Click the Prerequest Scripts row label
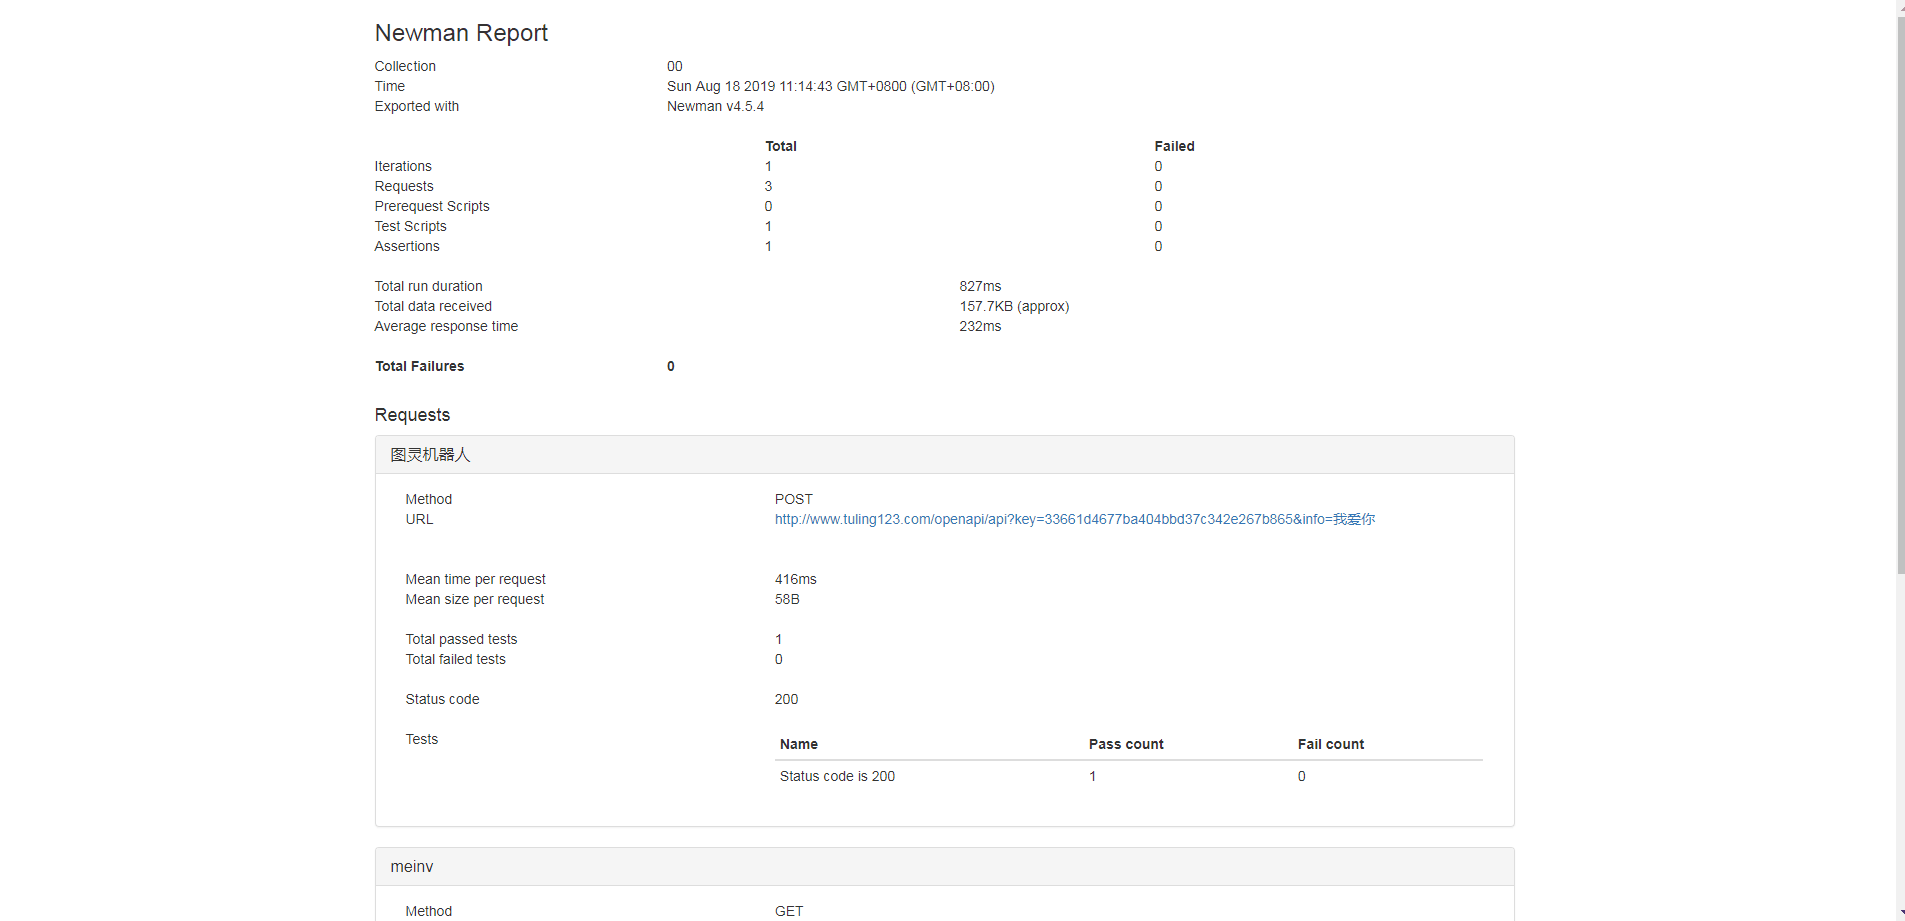Viewport: 1905px width, 921px height. pyautogui.click(x=432, y=206)
